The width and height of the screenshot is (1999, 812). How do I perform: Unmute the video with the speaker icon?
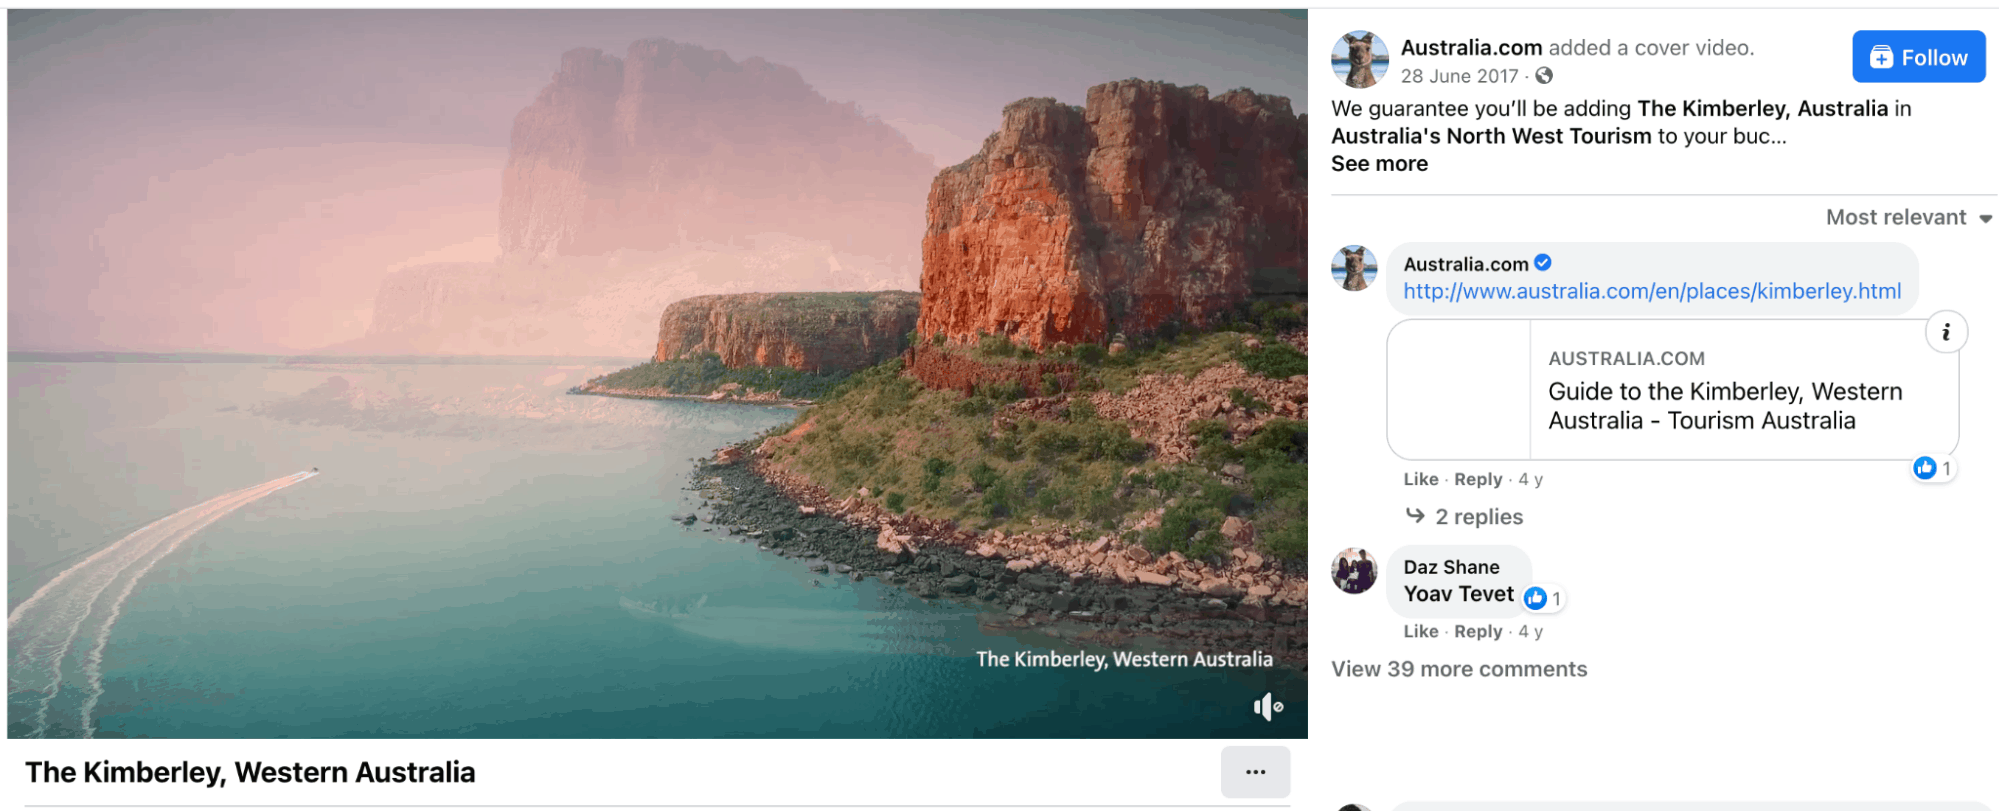coord(1268,707)
